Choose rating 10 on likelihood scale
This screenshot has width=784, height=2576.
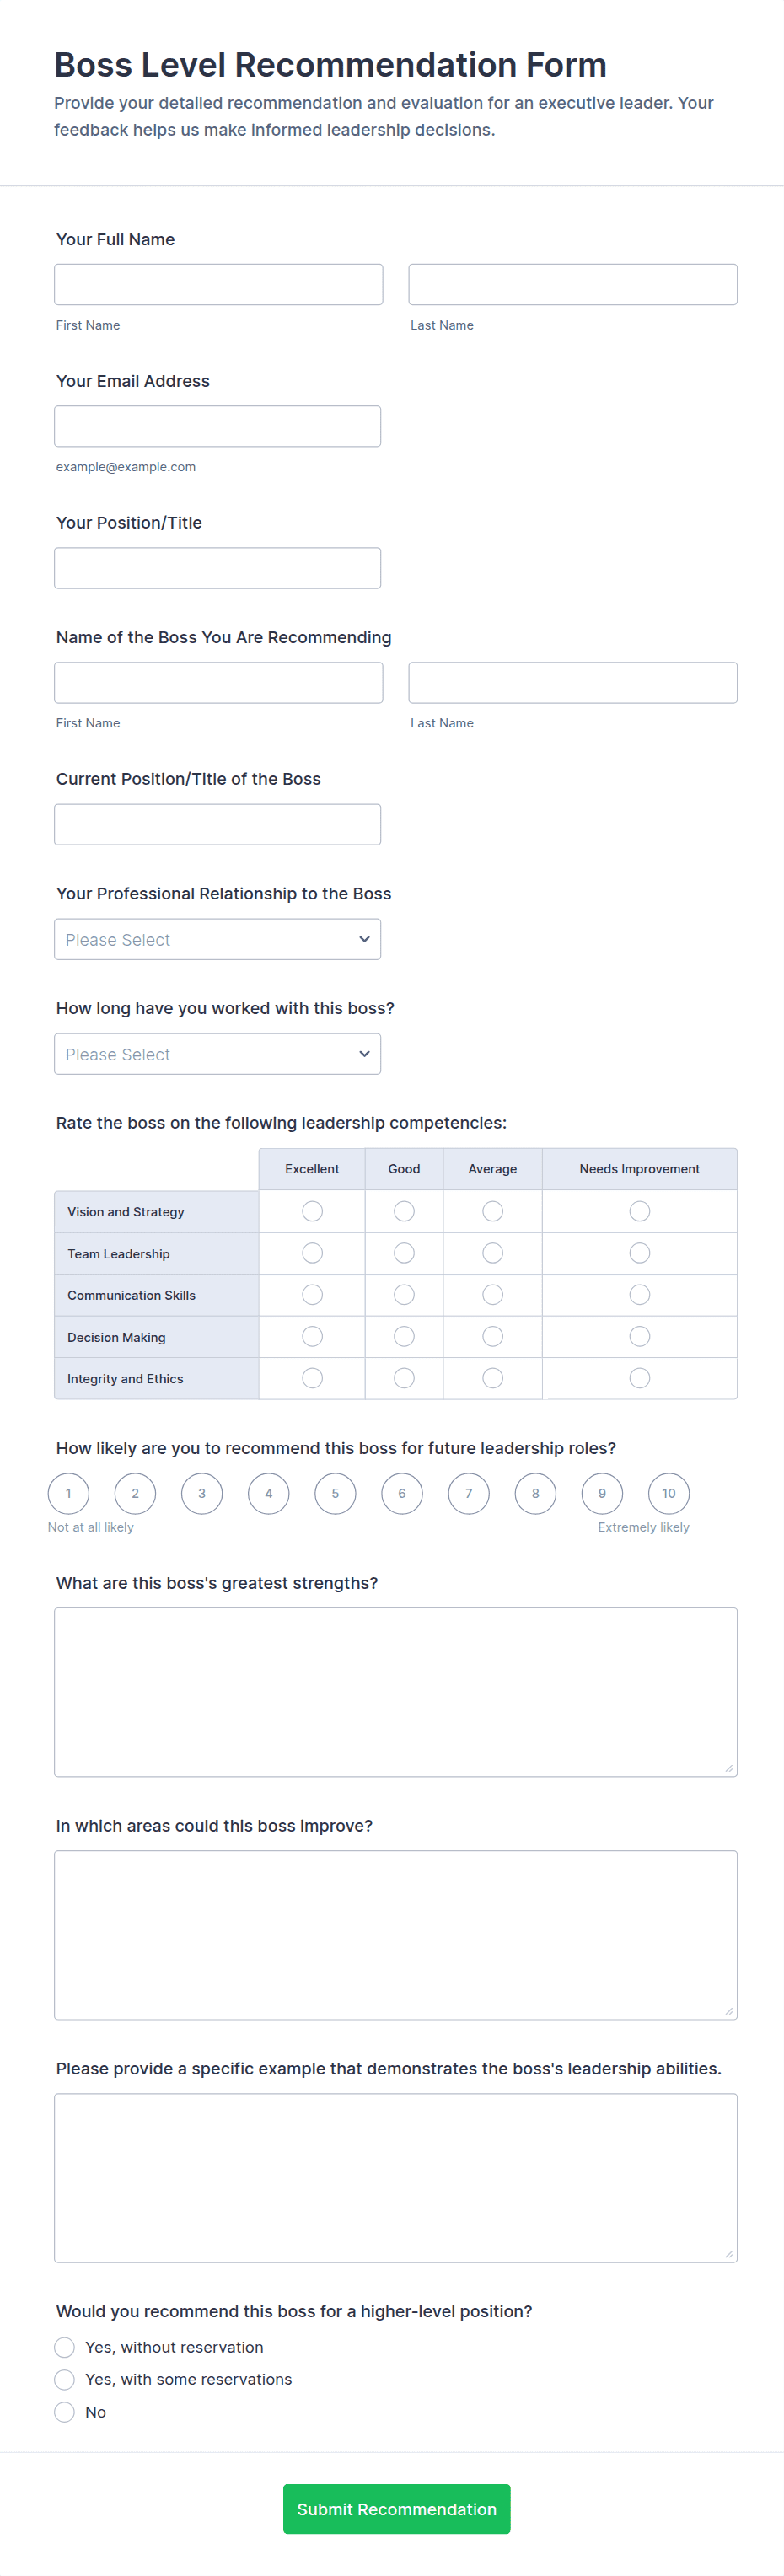668,1494
